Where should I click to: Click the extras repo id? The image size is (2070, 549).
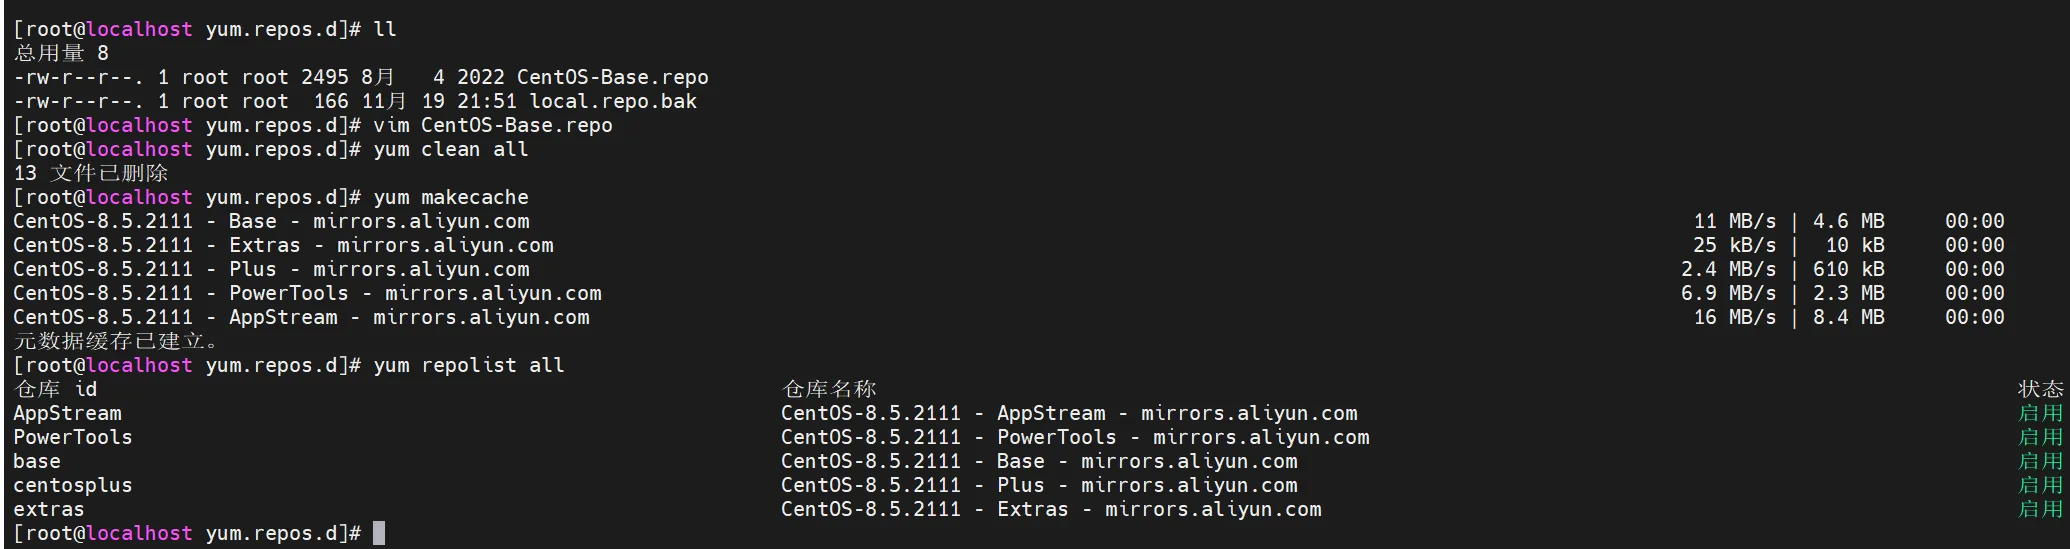48,509
